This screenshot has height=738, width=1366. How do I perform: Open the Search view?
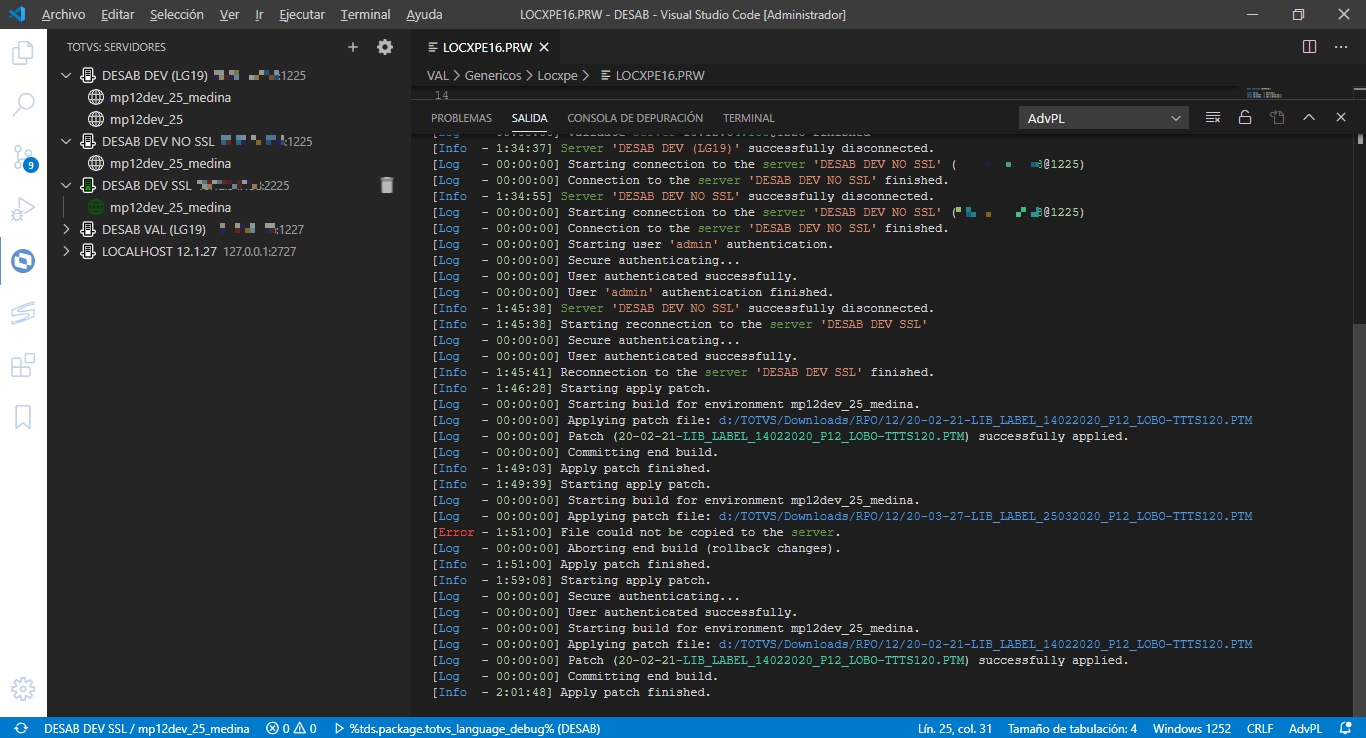point(24,104)
